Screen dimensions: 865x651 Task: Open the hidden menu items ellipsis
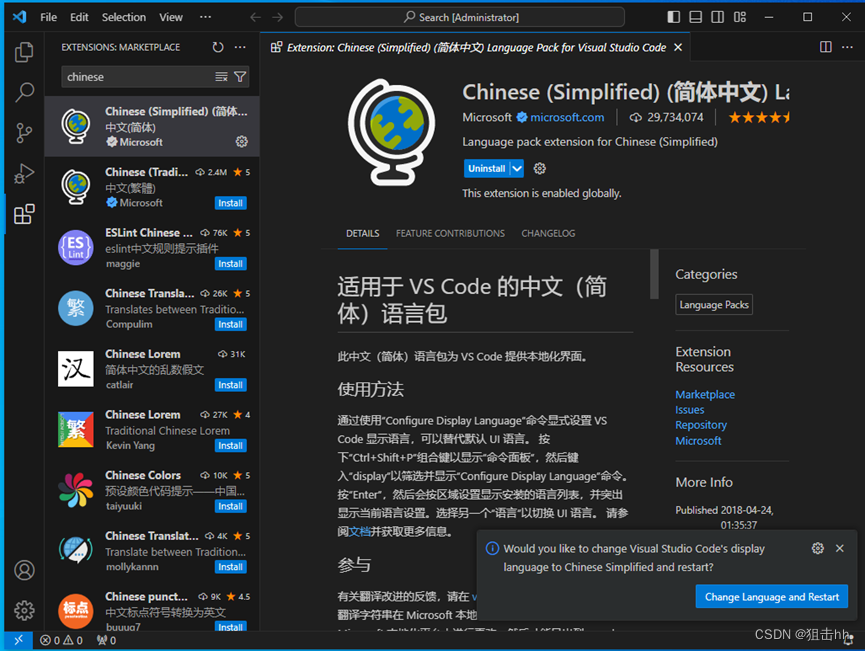(205, 17)
